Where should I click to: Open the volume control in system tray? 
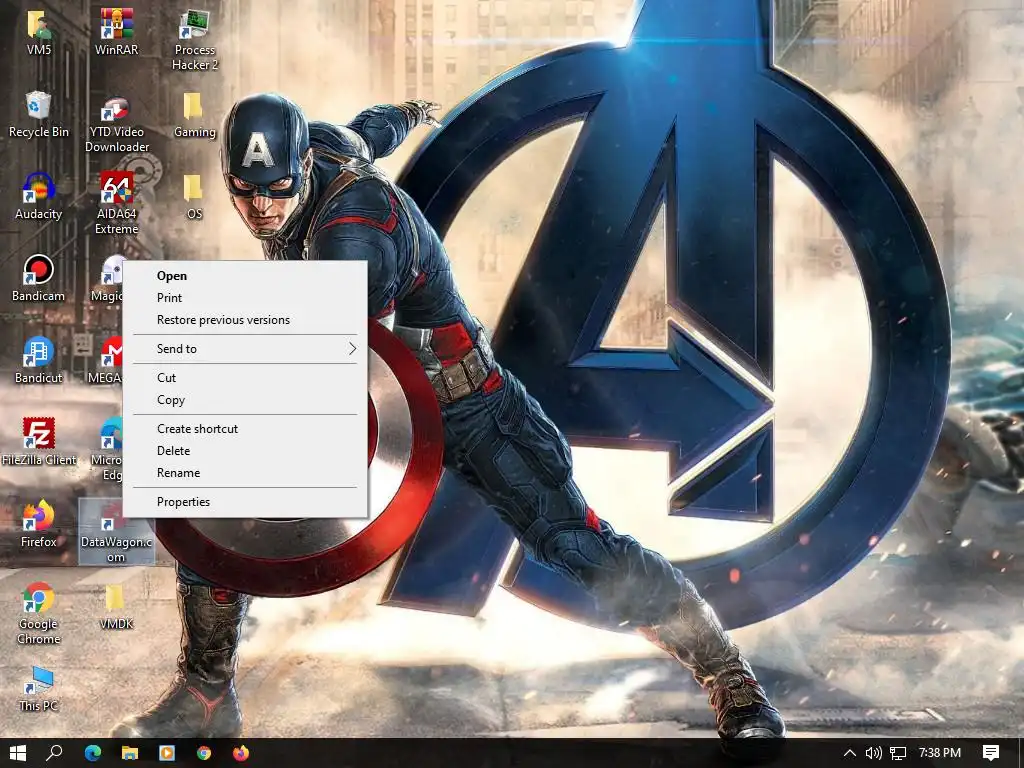tap(873, 753)
